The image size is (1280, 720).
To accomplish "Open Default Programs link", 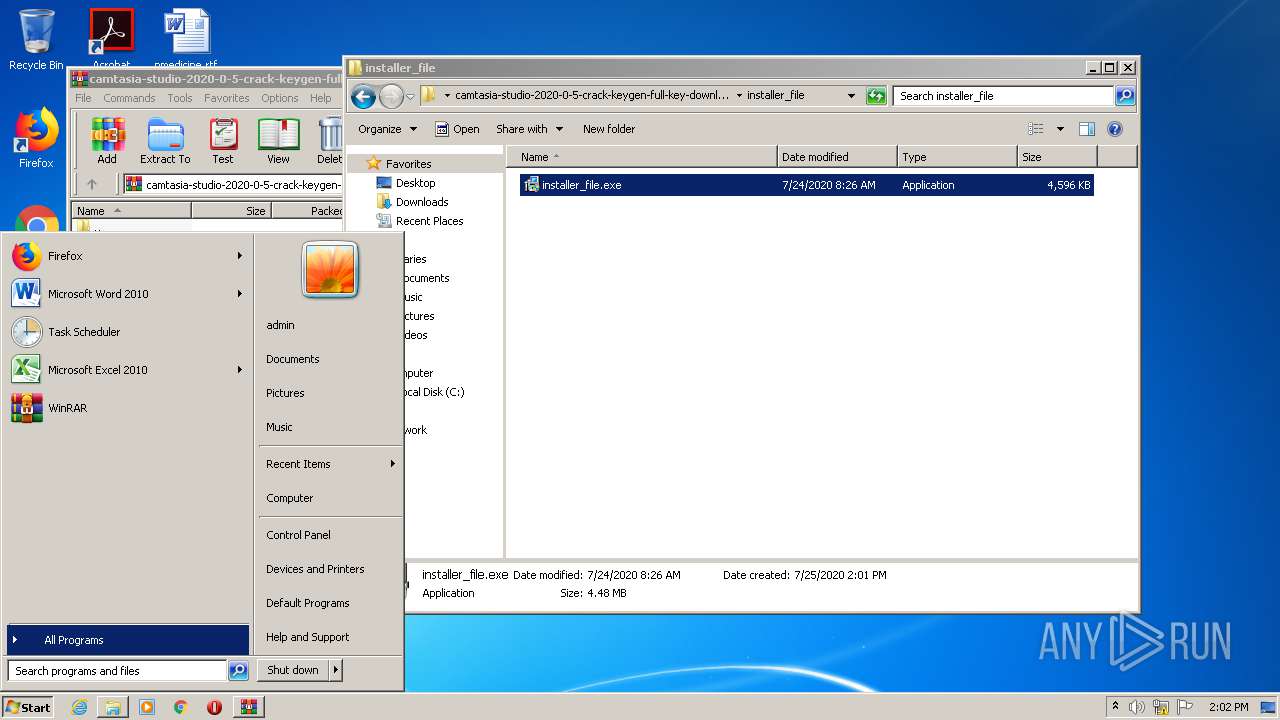I will click(x=307, y=603).
